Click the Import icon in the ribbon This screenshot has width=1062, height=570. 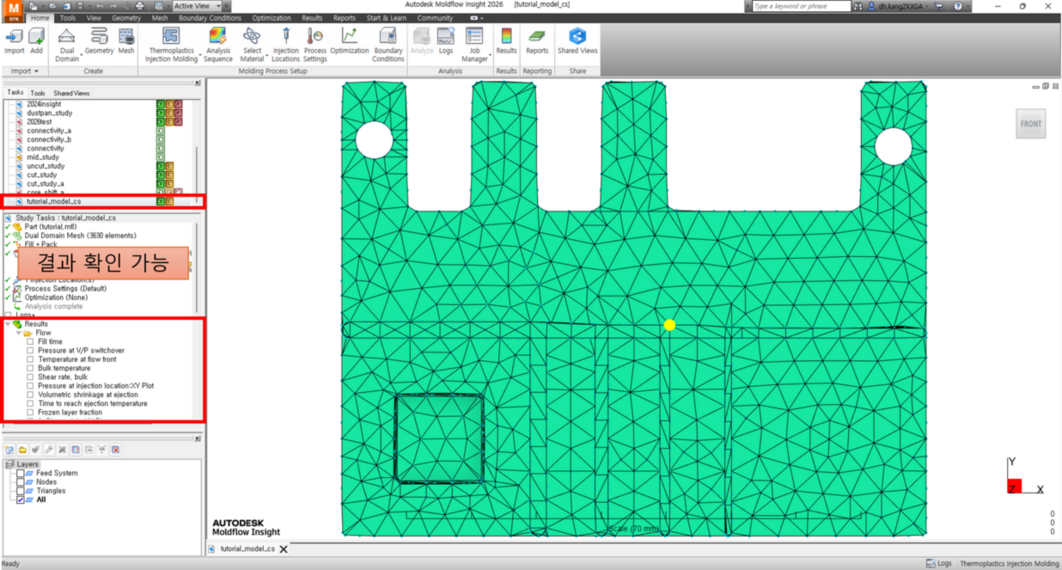coord(14,41)
